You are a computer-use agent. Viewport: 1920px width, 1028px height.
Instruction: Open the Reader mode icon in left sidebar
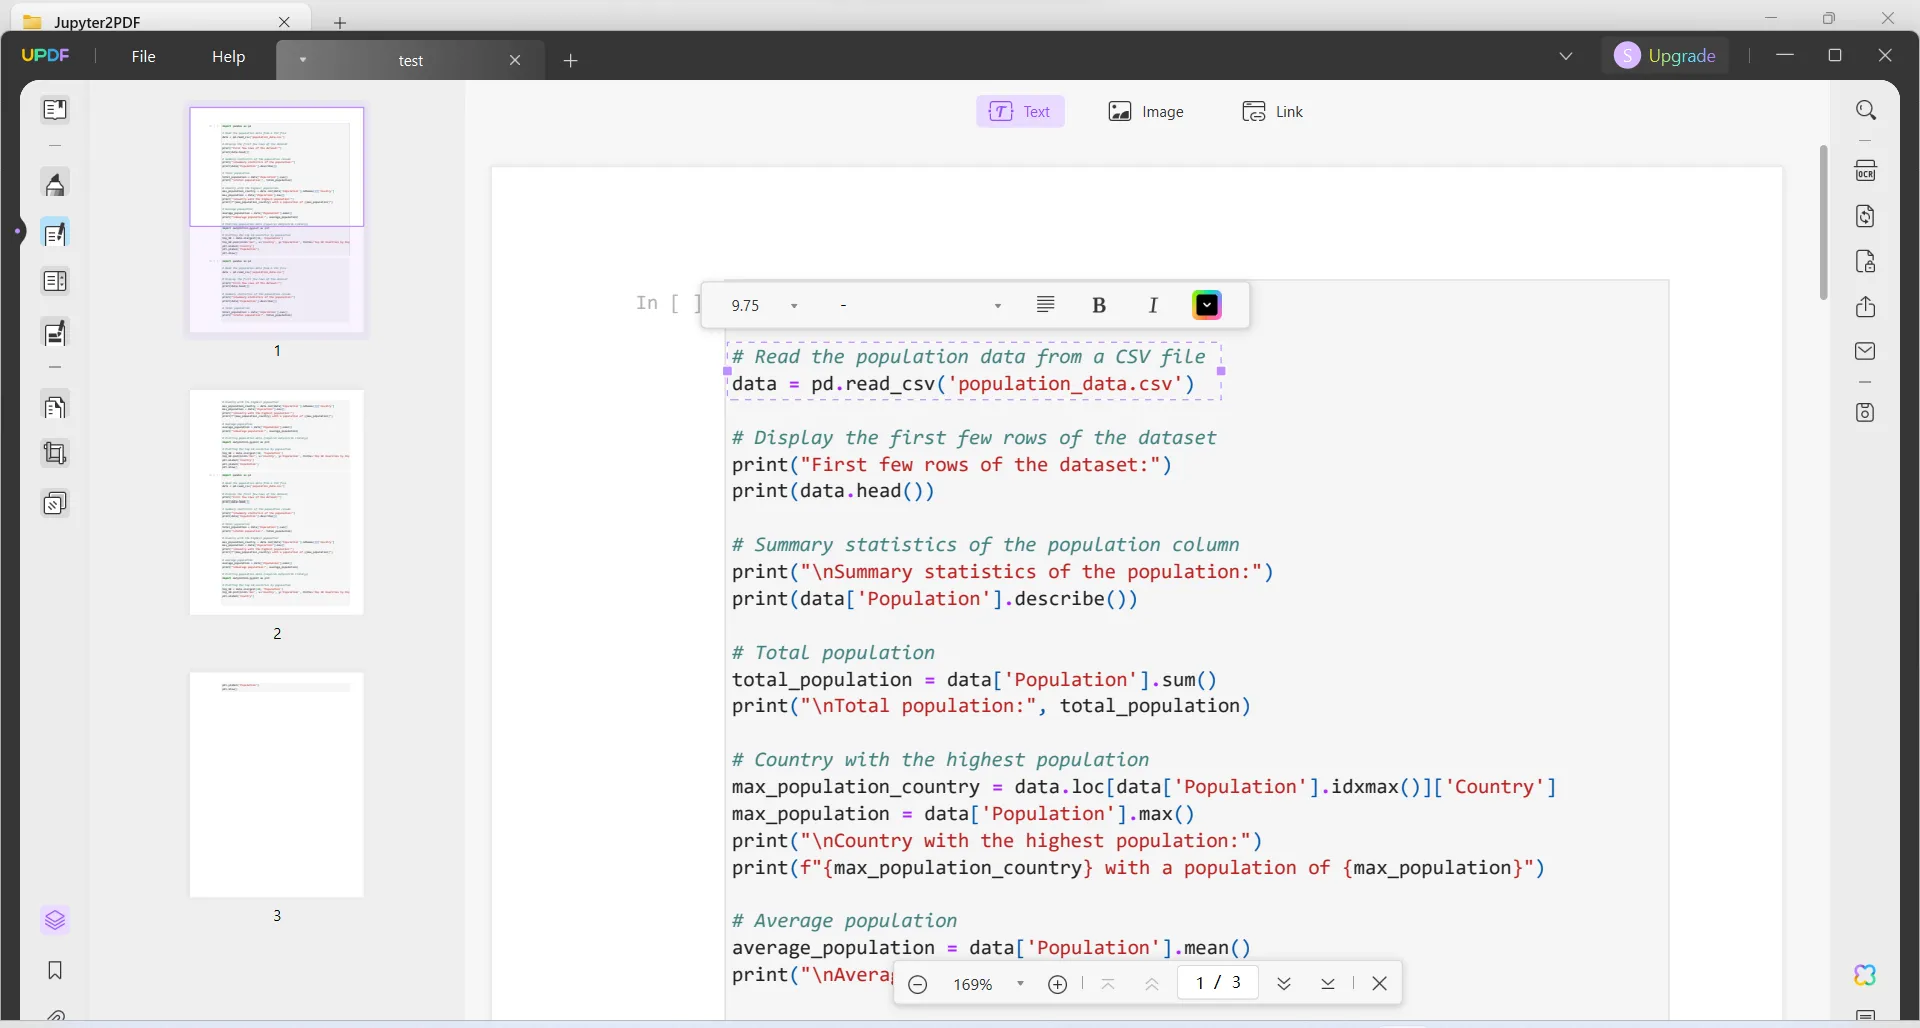pyautogui.click(x=55, y=110)
